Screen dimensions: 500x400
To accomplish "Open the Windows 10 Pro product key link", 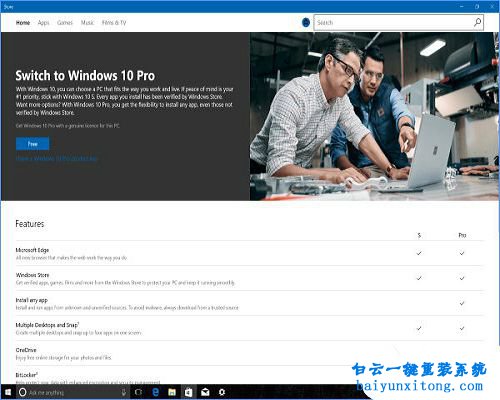I will click(56, 158).
